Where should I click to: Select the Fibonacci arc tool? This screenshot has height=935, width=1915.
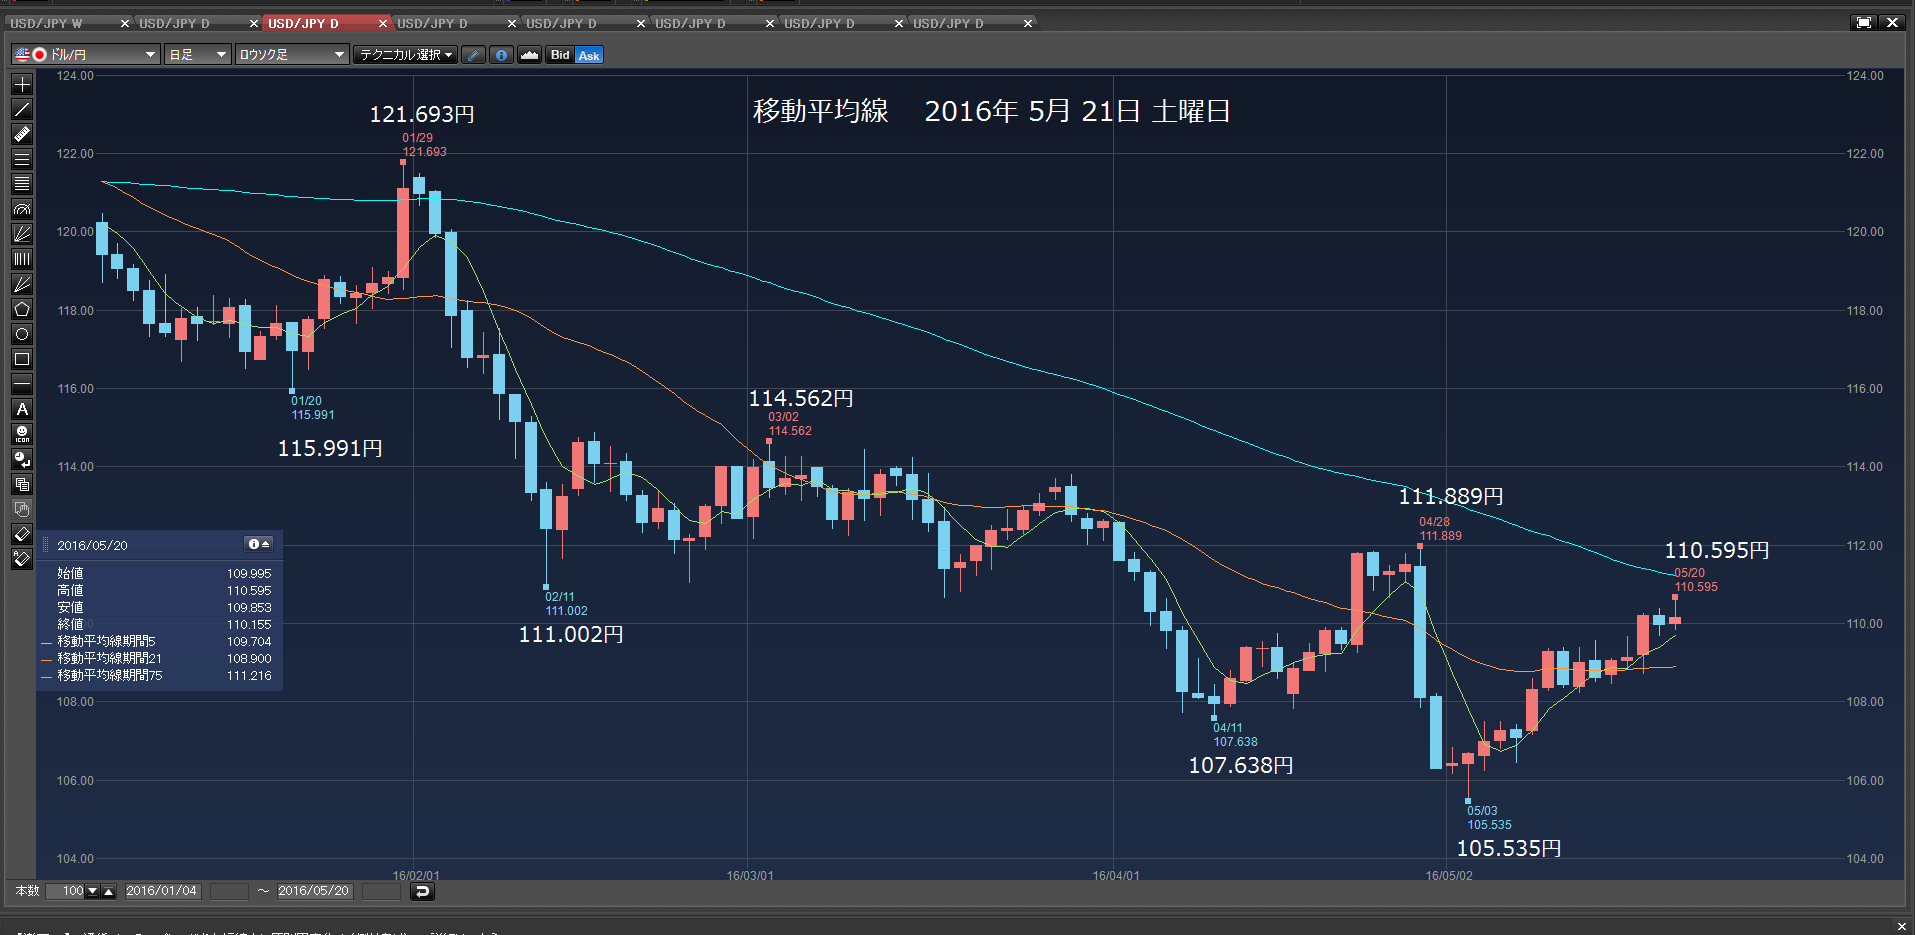[x=22, y=209]
